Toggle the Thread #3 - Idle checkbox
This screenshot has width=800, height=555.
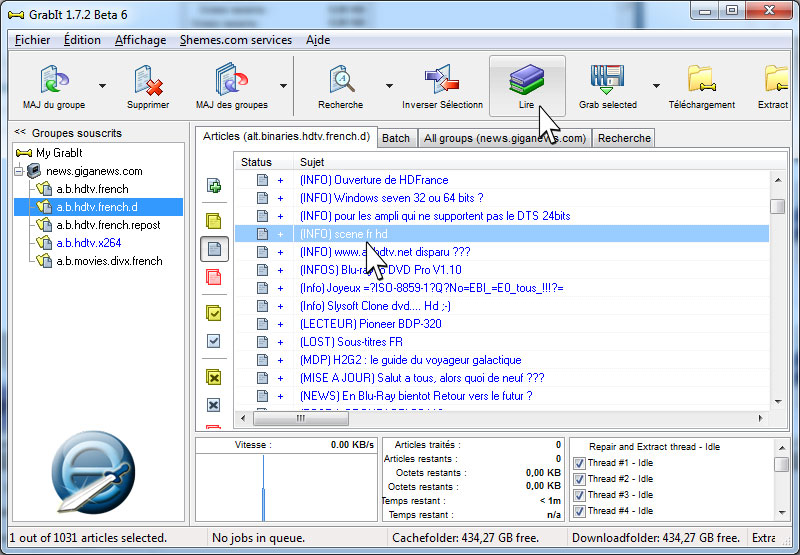[579, 495]
